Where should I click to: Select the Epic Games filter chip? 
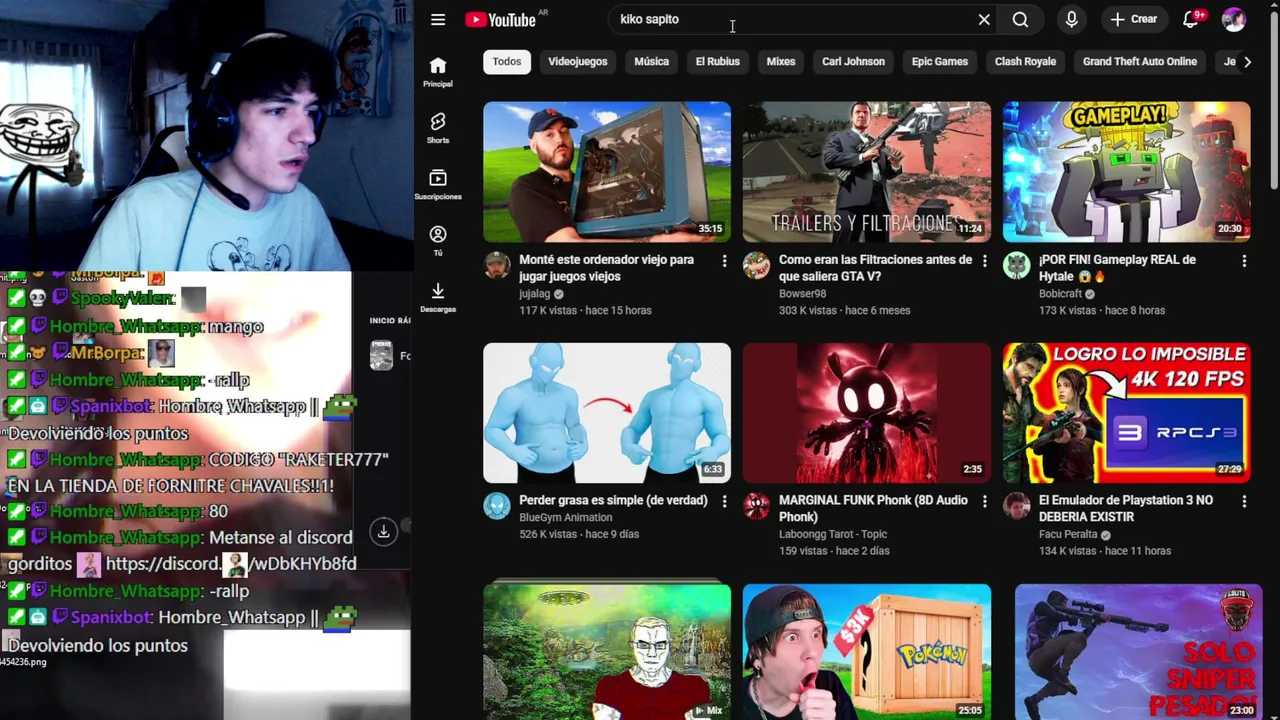pos(940,61)
